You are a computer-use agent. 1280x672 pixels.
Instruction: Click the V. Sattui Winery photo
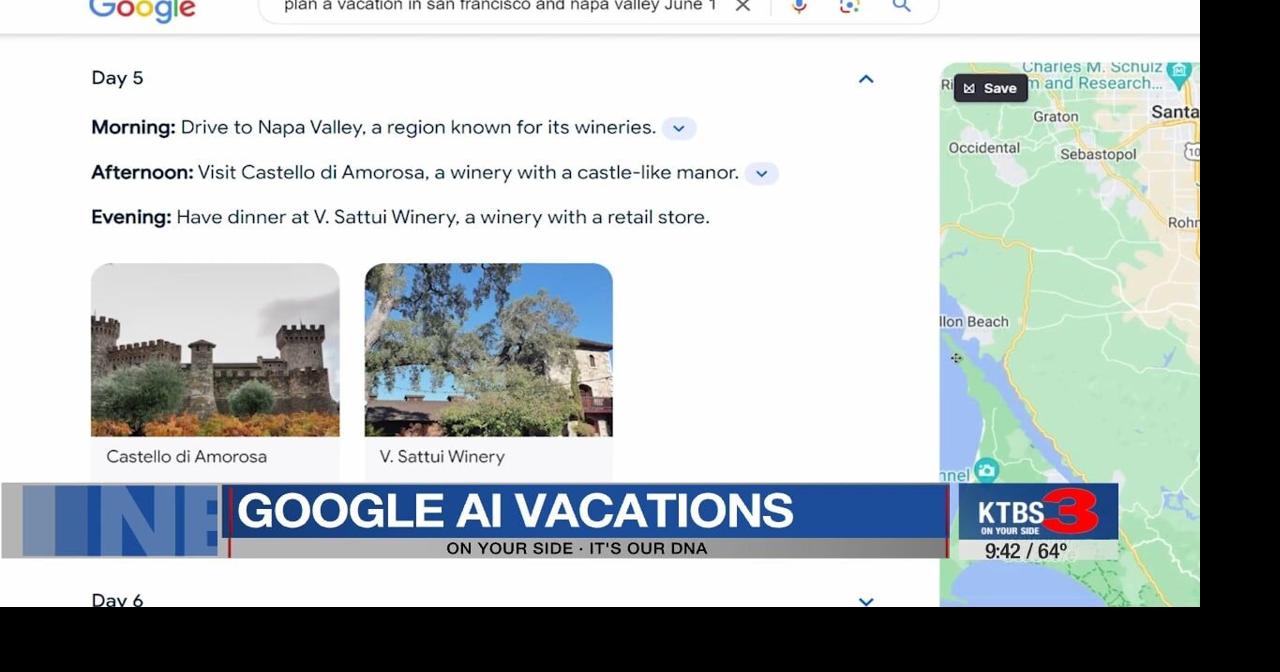[489, 349]
